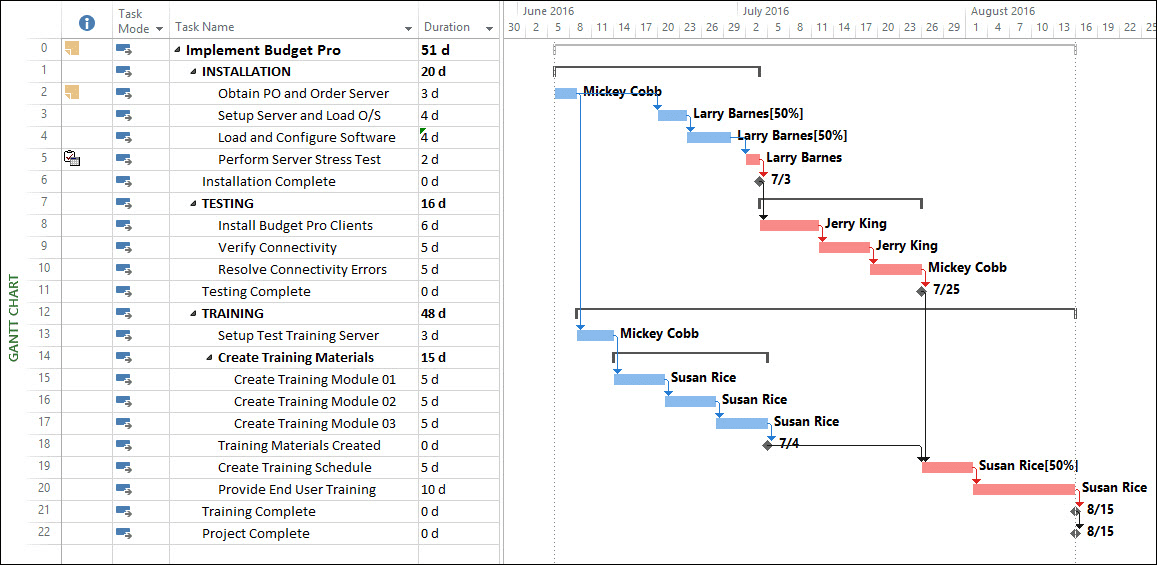Select the Install Budget Pro Clients red bar
The width and height of the screenshot is (1157, 565).
pos(790,225)
